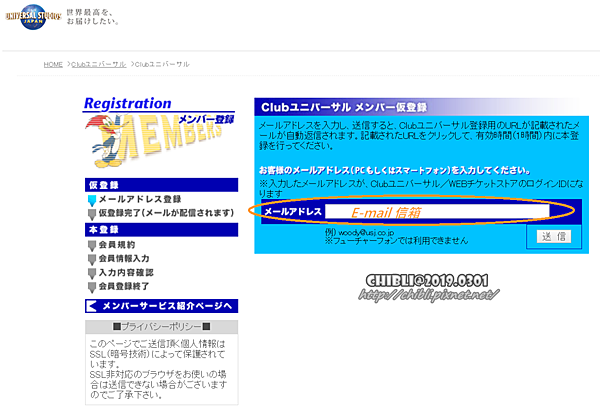Click the 仮登録 section header
The image size is (600, 407).
161,185
